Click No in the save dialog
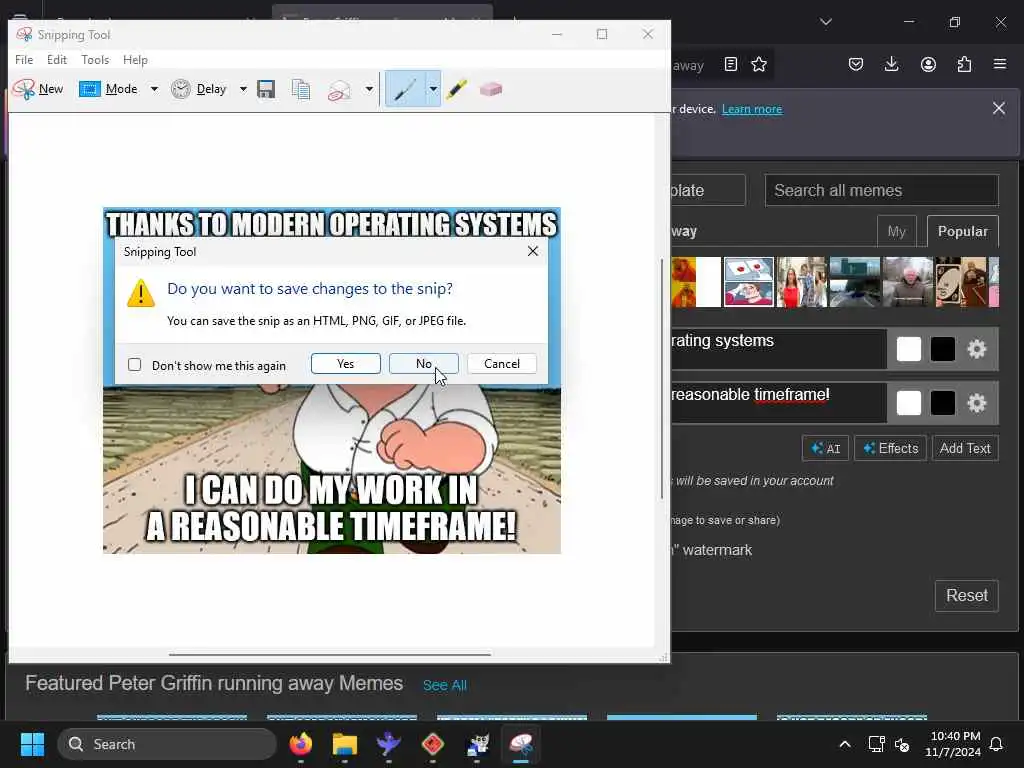The height and width of the screenshot is (768, 1024). point(424,364)
